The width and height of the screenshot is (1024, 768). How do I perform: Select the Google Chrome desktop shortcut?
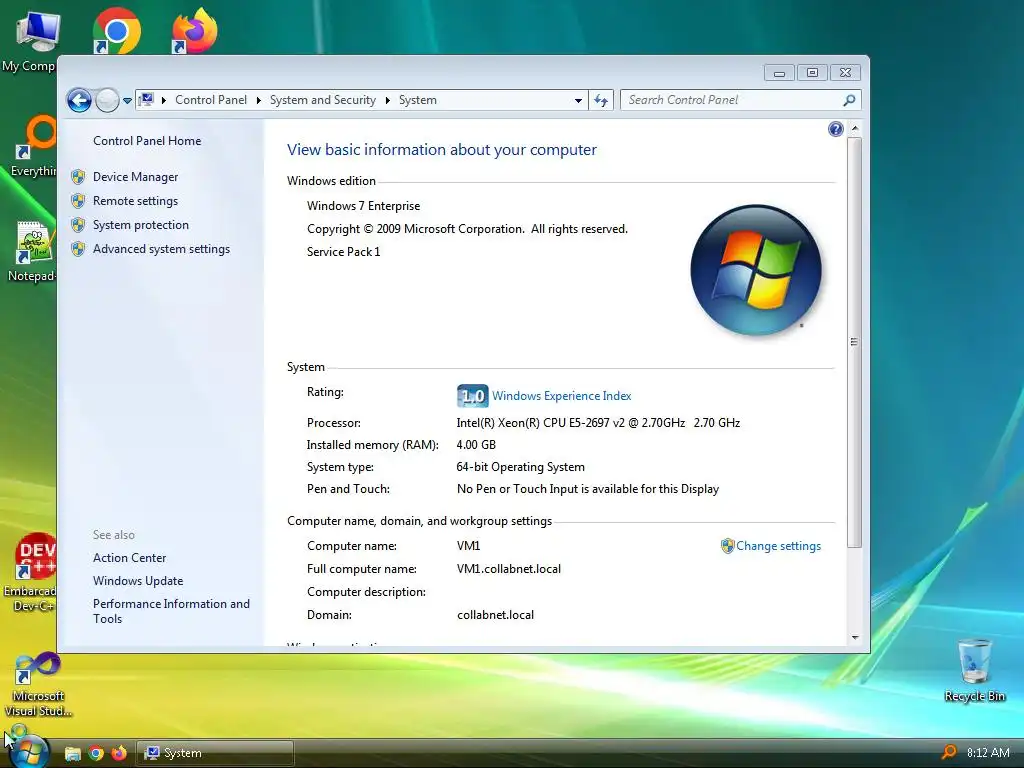(x=116, y=30)
